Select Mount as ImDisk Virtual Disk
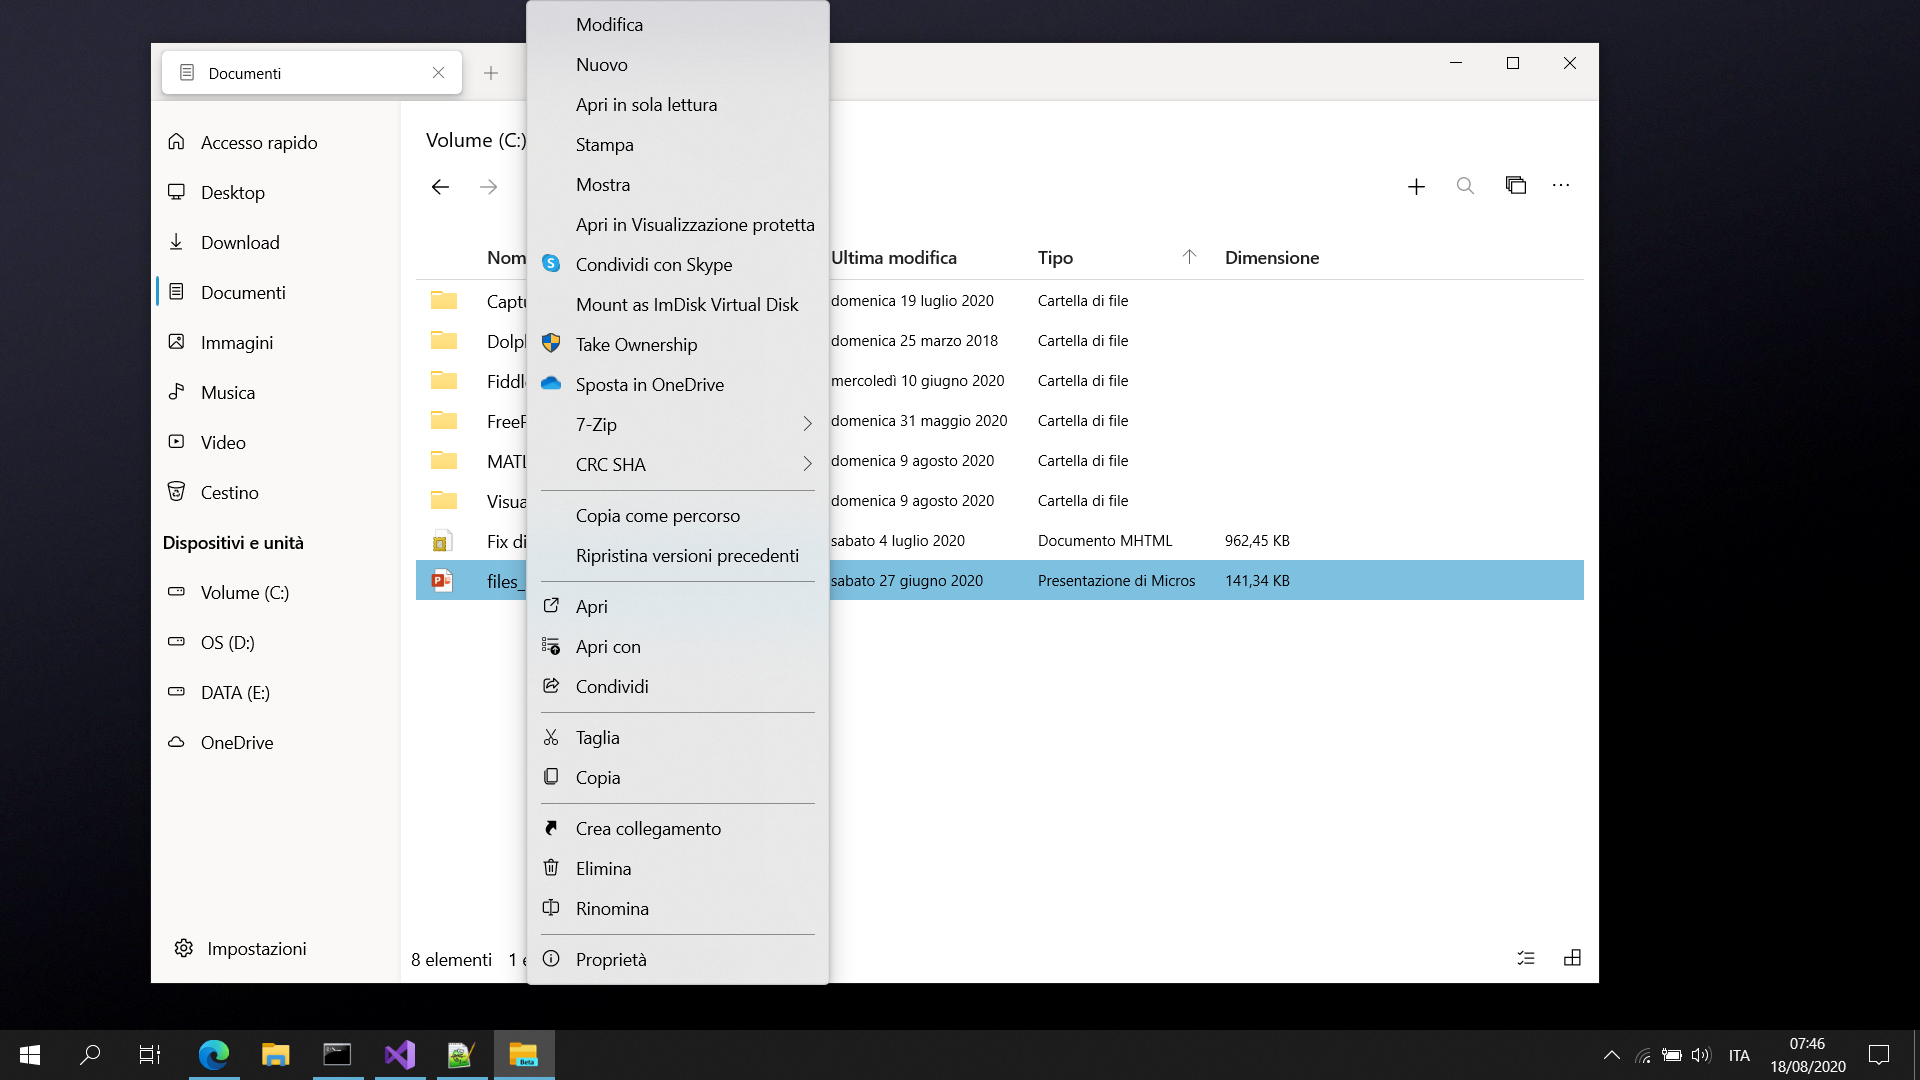The width and height of the screenshot is (1920, 1080). (x=678, y=304)
